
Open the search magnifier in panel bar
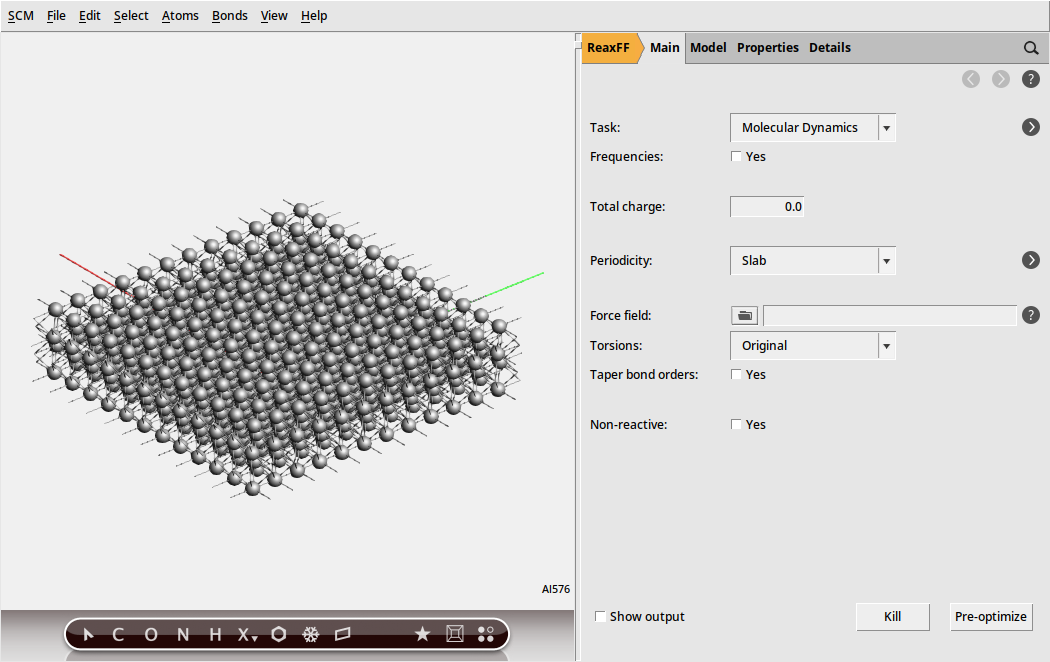(1031, 48)
